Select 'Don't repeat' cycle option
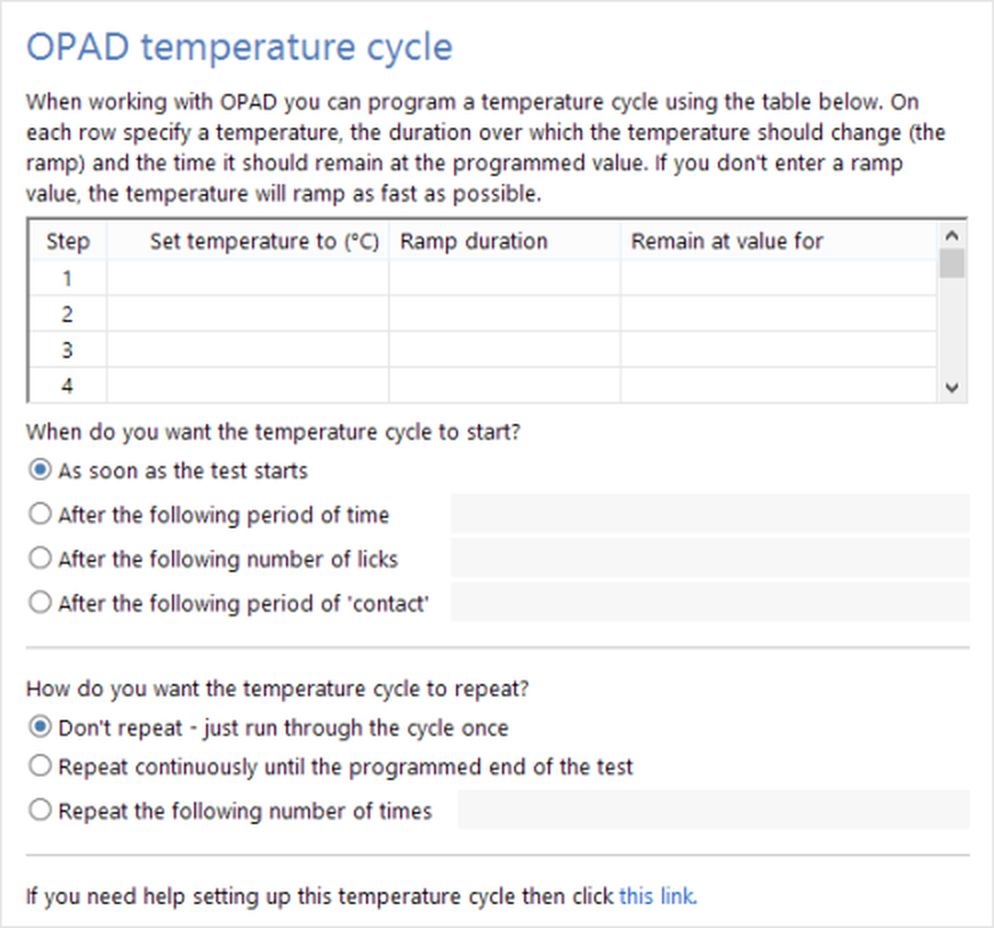The image size is (994, 928). point(40,727)
